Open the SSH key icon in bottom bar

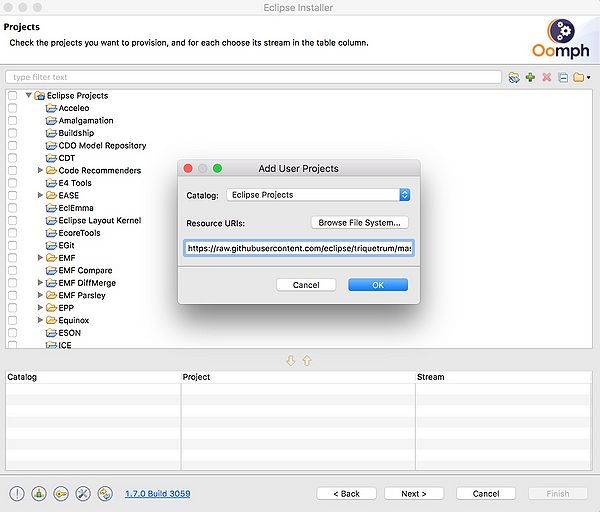61,494
